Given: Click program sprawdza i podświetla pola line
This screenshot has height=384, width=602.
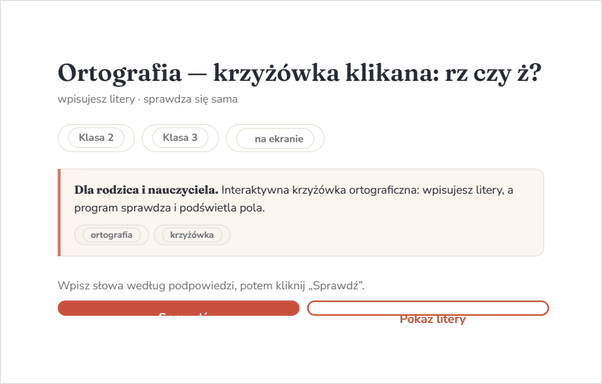Looking at the screenshot, I should 169,208.
